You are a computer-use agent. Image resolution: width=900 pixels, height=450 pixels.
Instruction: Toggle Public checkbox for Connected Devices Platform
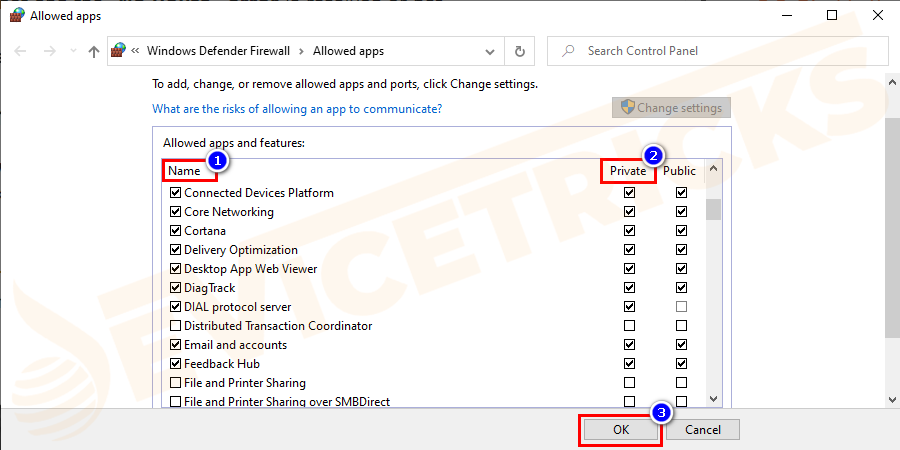tap(681, 193)
